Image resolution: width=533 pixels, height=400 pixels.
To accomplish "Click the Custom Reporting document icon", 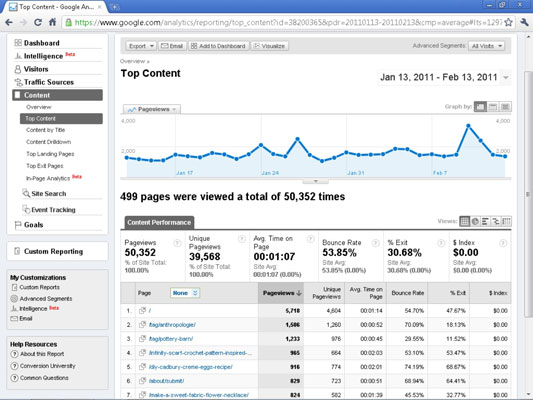I will (x=17, y=251).
